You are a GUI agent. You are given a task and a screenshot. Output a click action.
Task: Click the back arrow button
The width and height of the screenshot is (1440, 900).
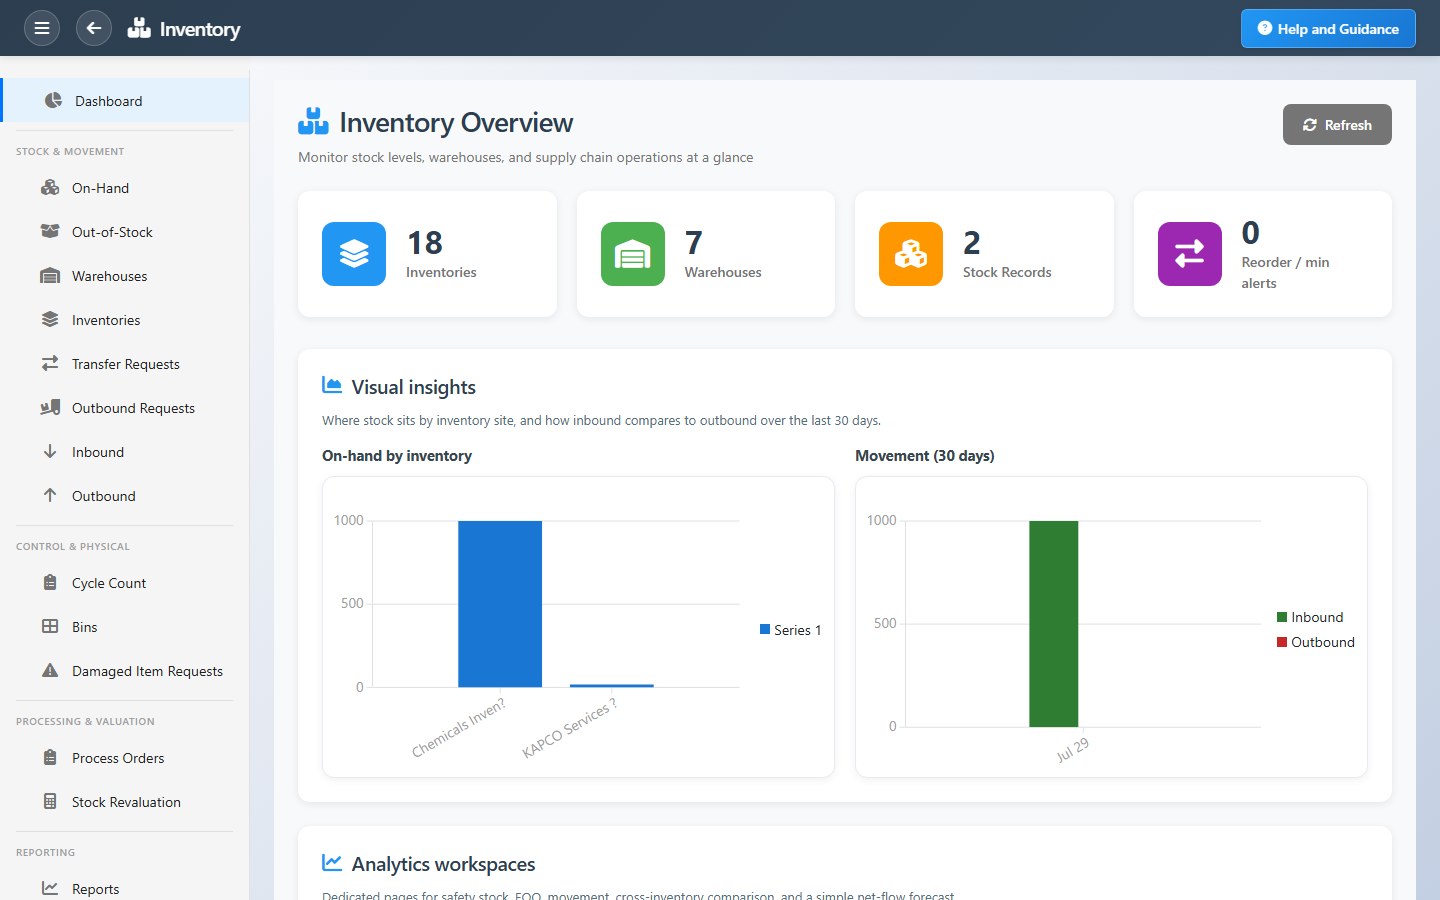94,28
